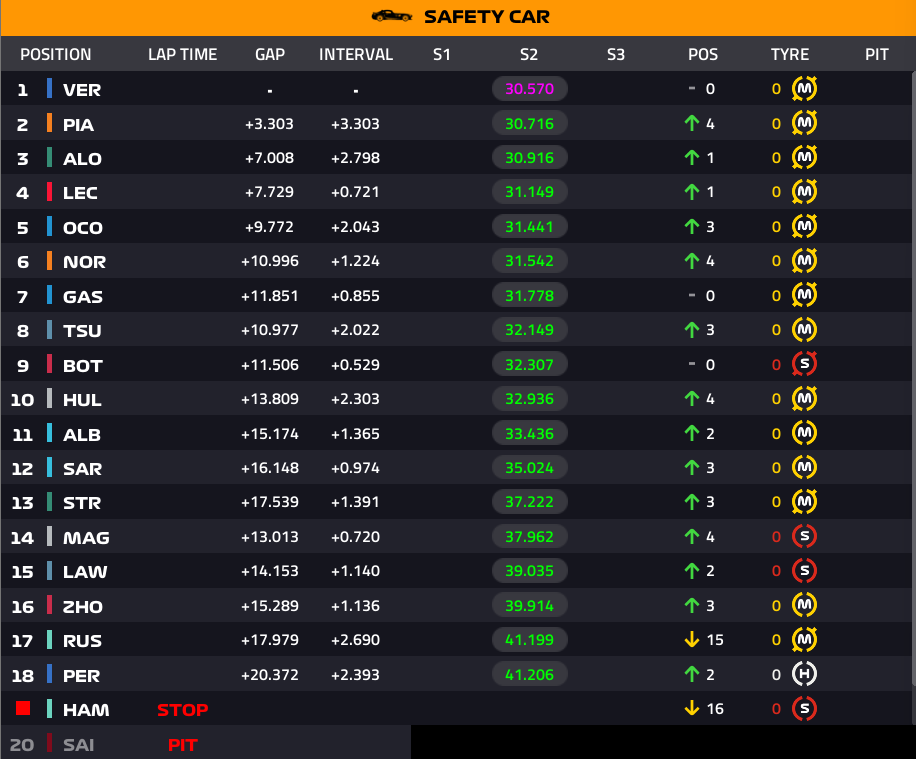Click the red PIT label for SAI

(182, 745)
